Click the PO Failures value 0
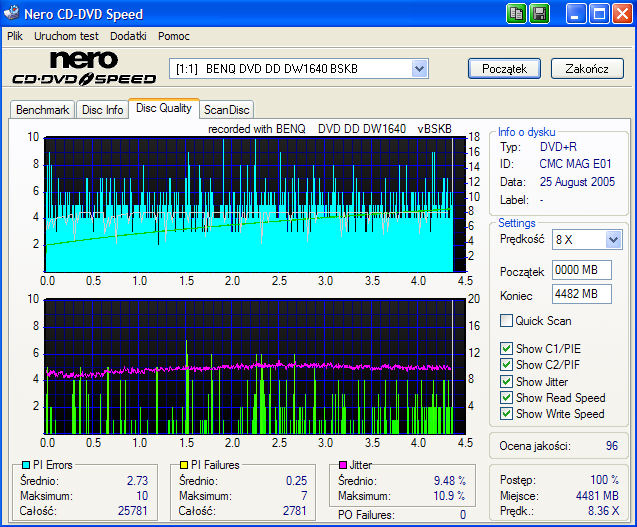This screenshot has width=637, height=527. click(463, 515)
